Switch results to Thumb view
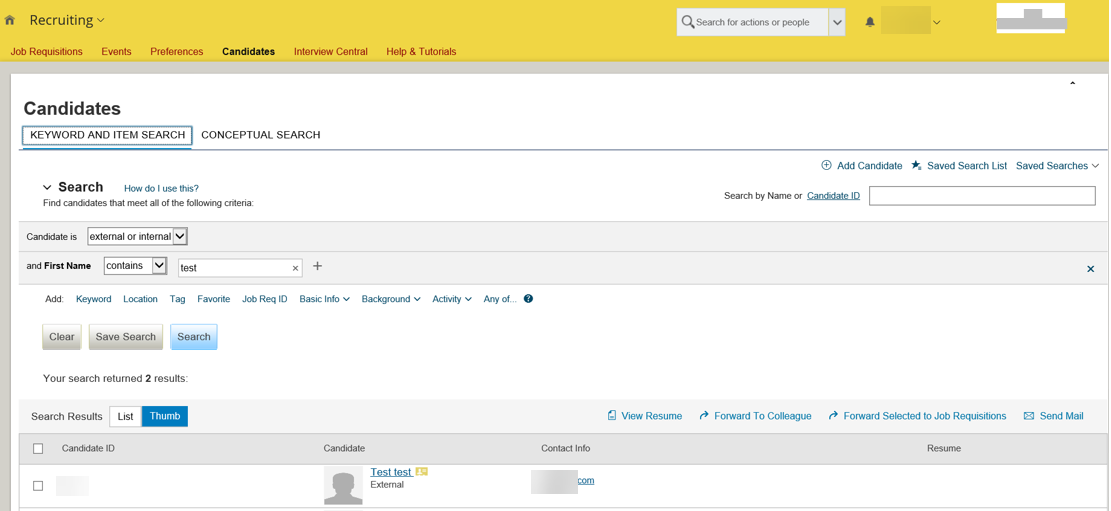1111x511 pixels. pyautogui.click(x=165, y=416)
